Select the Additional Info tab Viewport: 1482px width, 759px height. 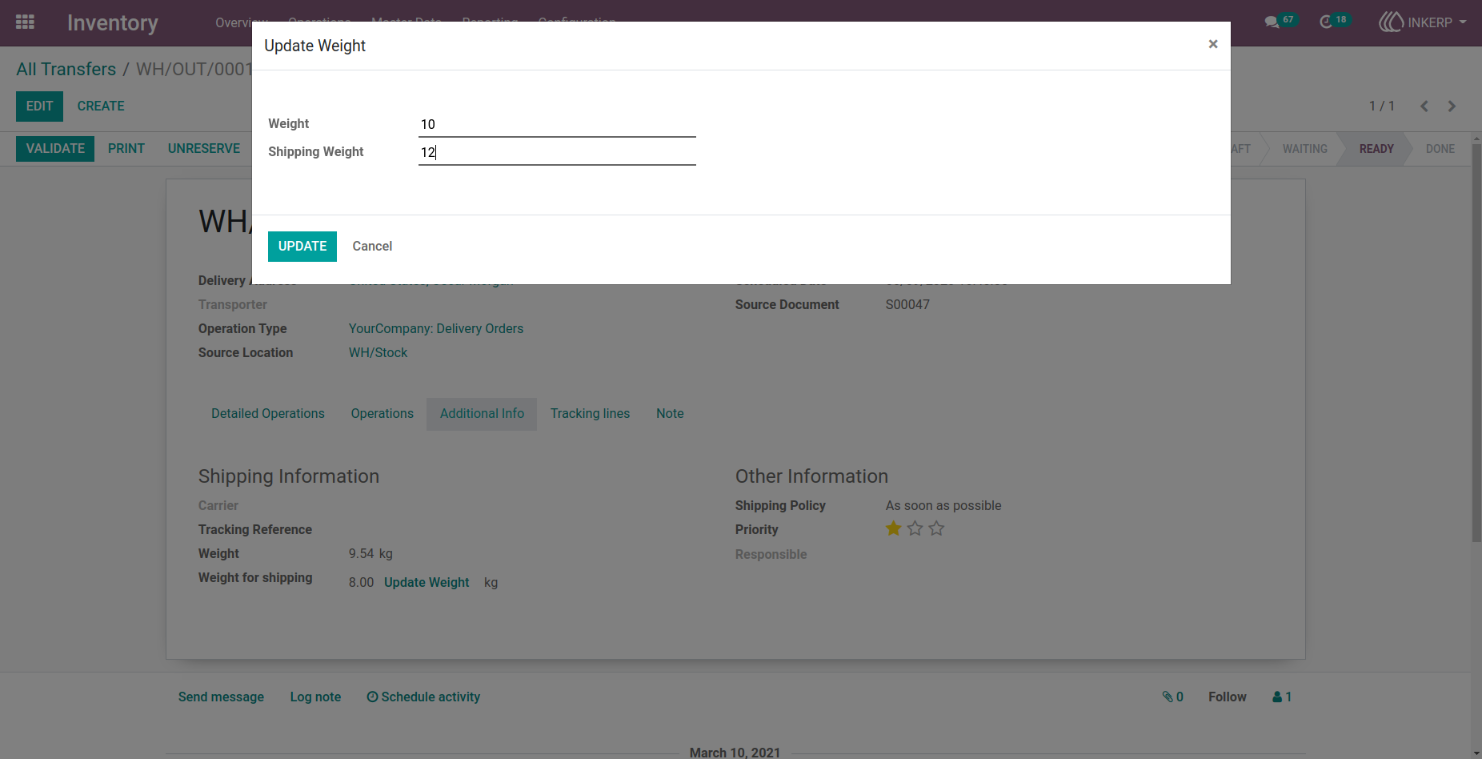(482, 414)
